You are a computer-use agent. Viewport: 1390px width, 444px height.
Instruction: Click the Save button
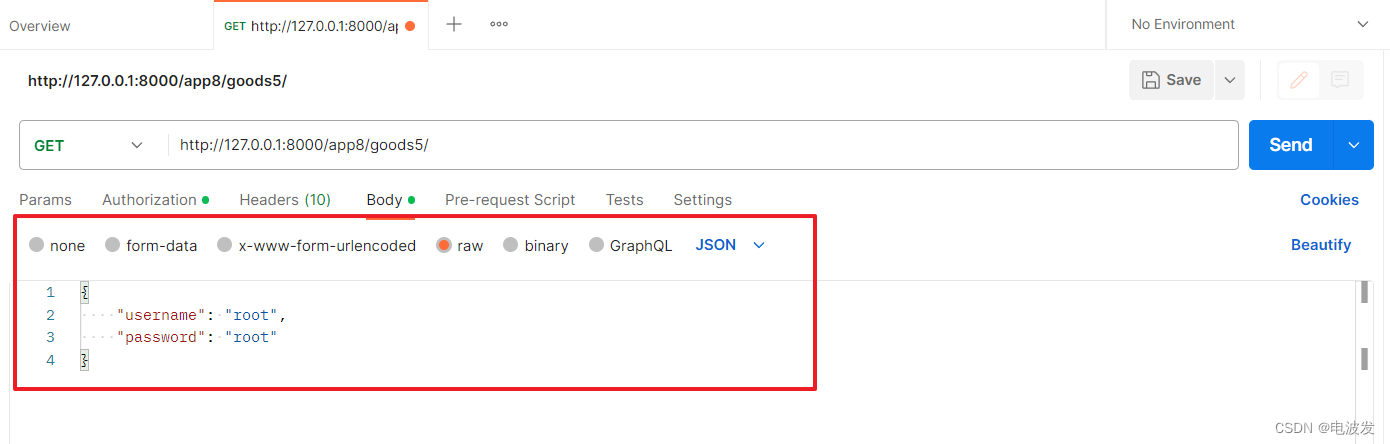[x=1172, y=80]
